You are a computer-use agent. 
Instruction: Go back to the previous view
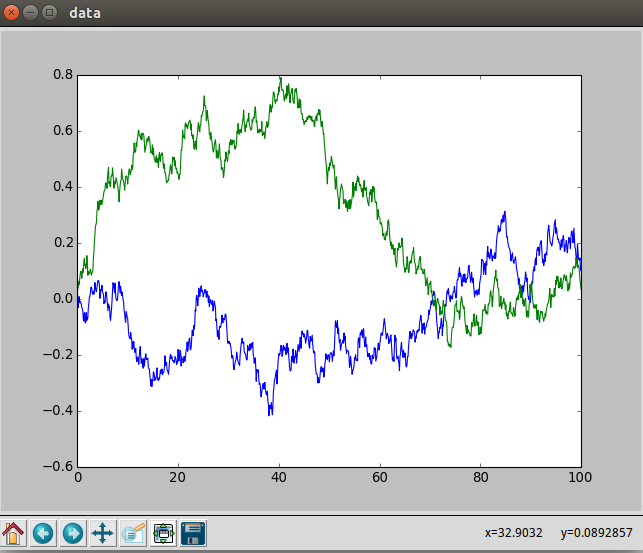point(43,533)
